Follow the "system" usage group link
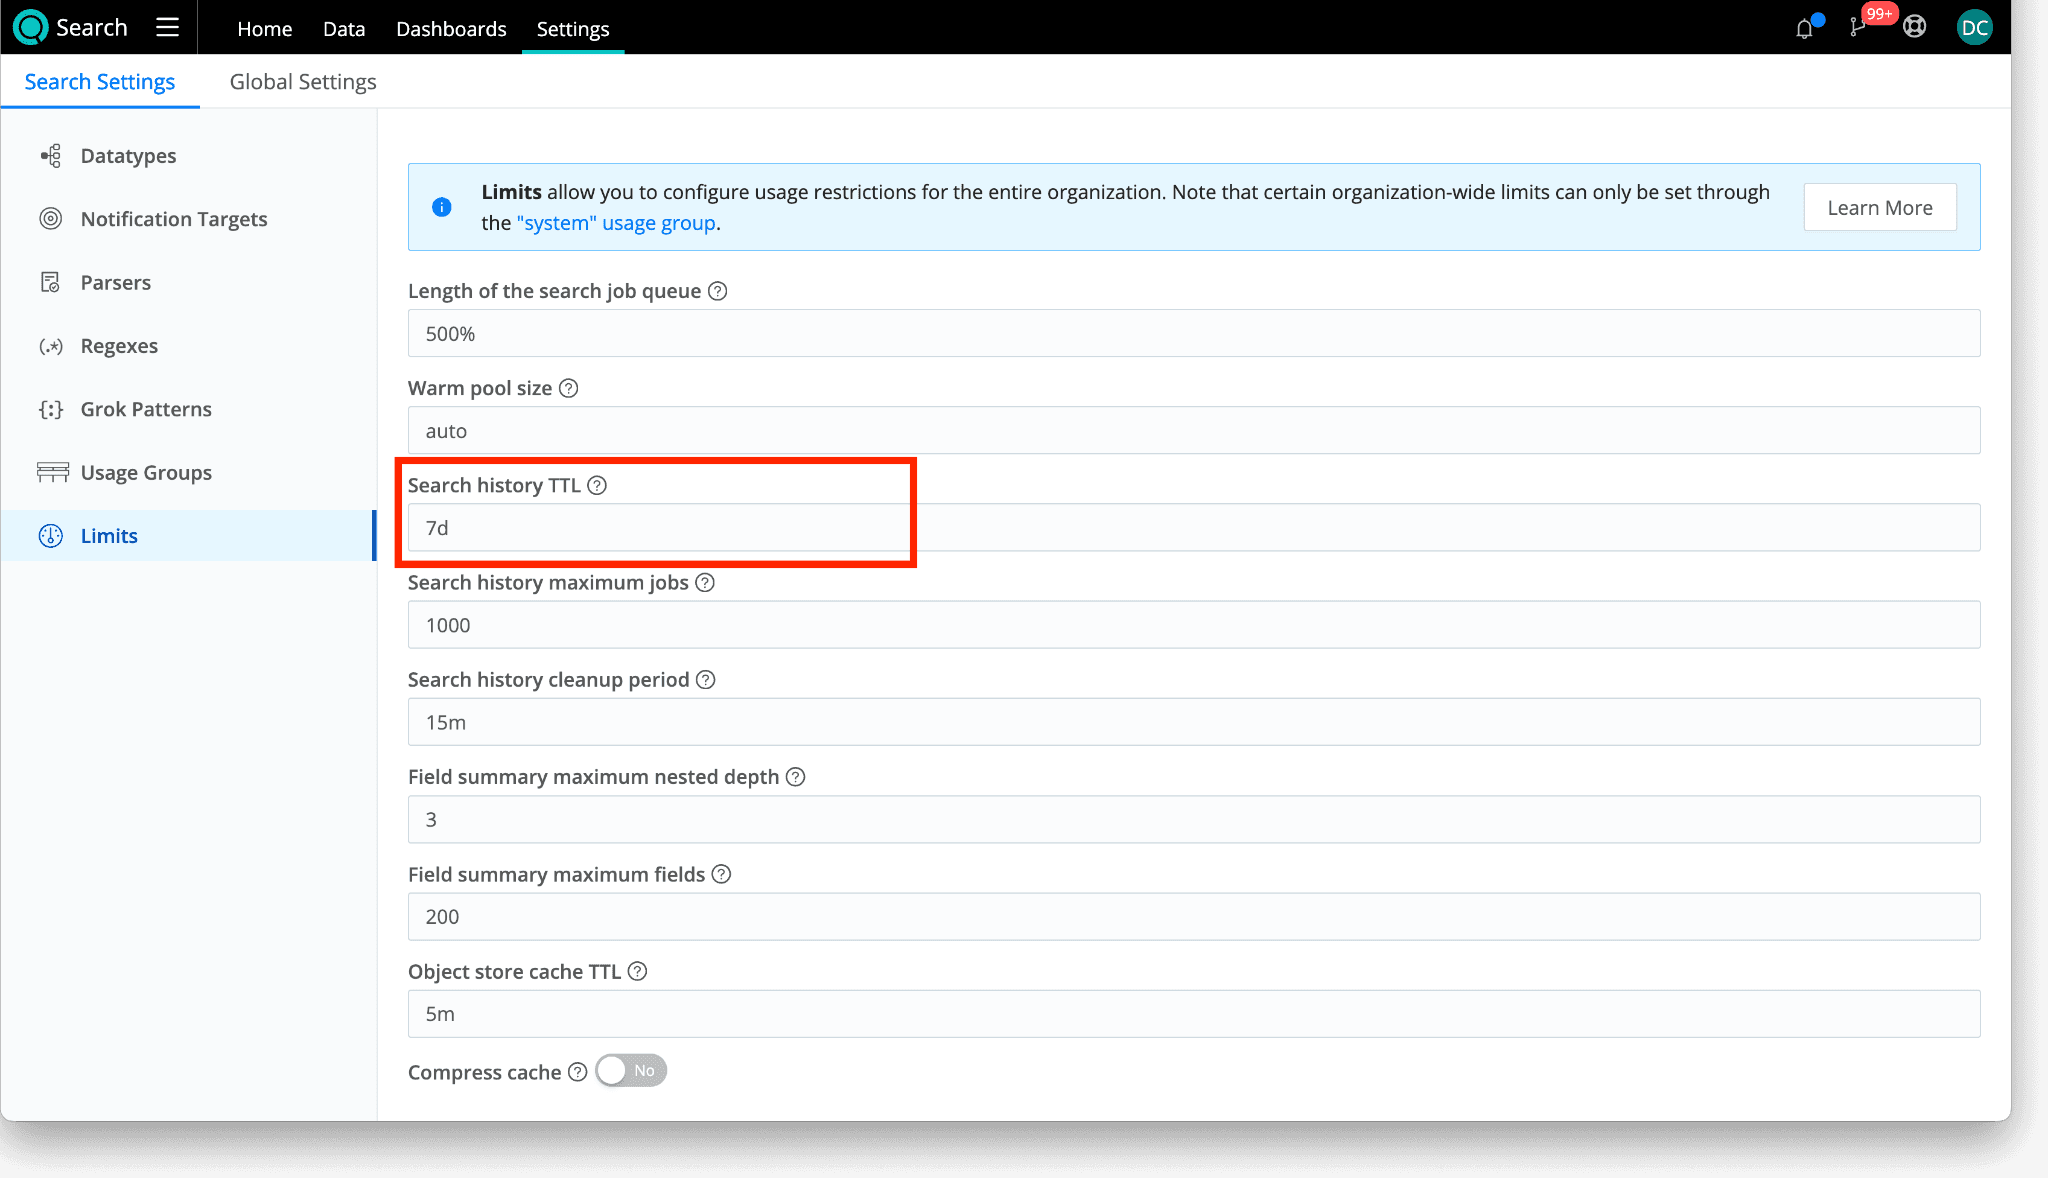Image resolution: width=2048 pixels, height=1178 pixels. [x=616, y=223]
